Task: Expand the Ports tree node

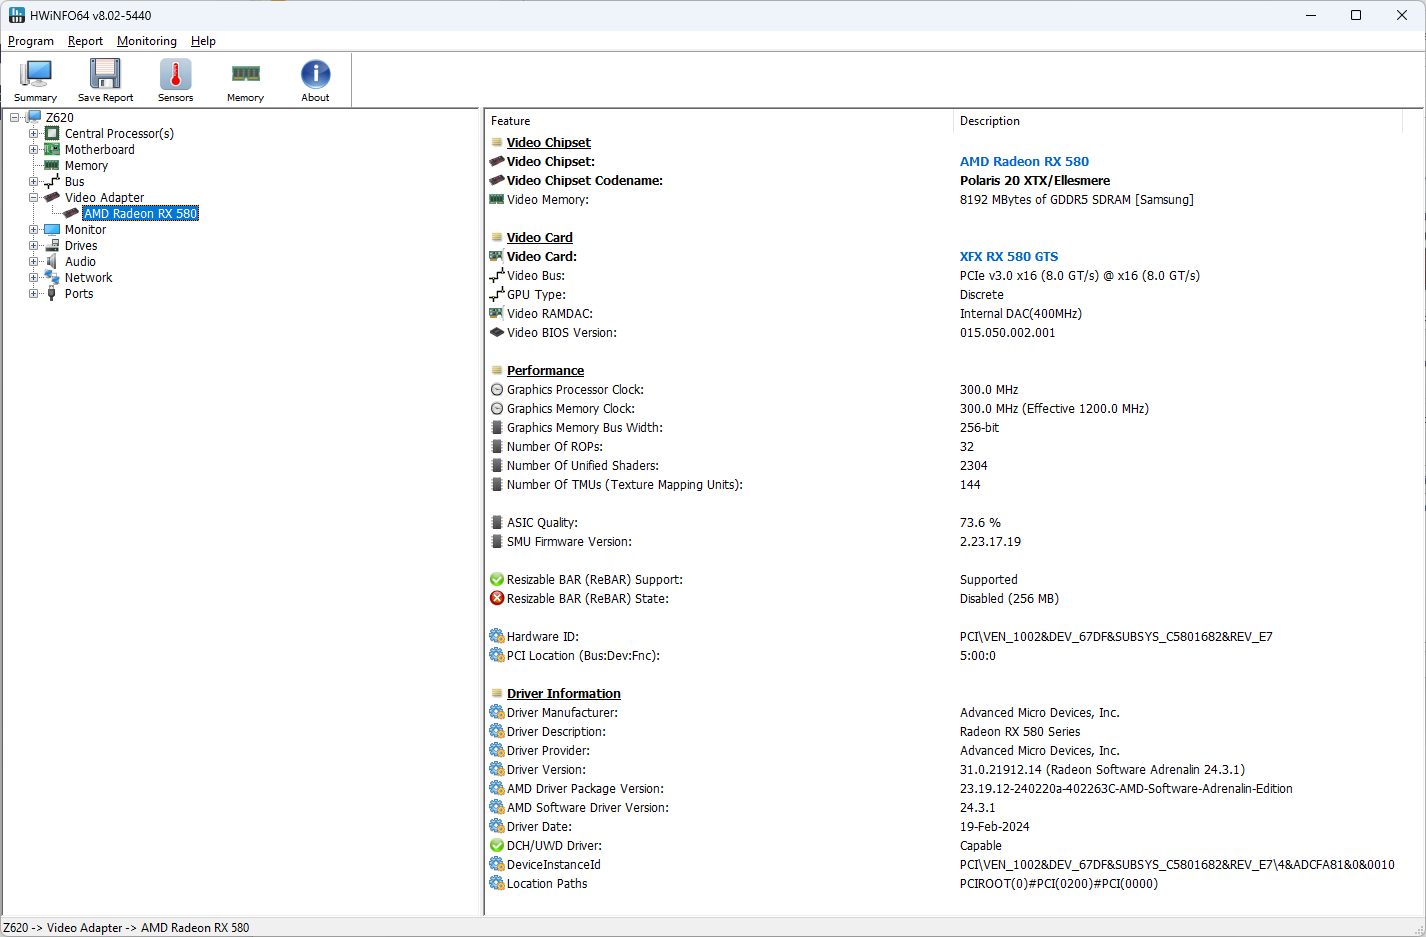Action: (x=33, y=293)
